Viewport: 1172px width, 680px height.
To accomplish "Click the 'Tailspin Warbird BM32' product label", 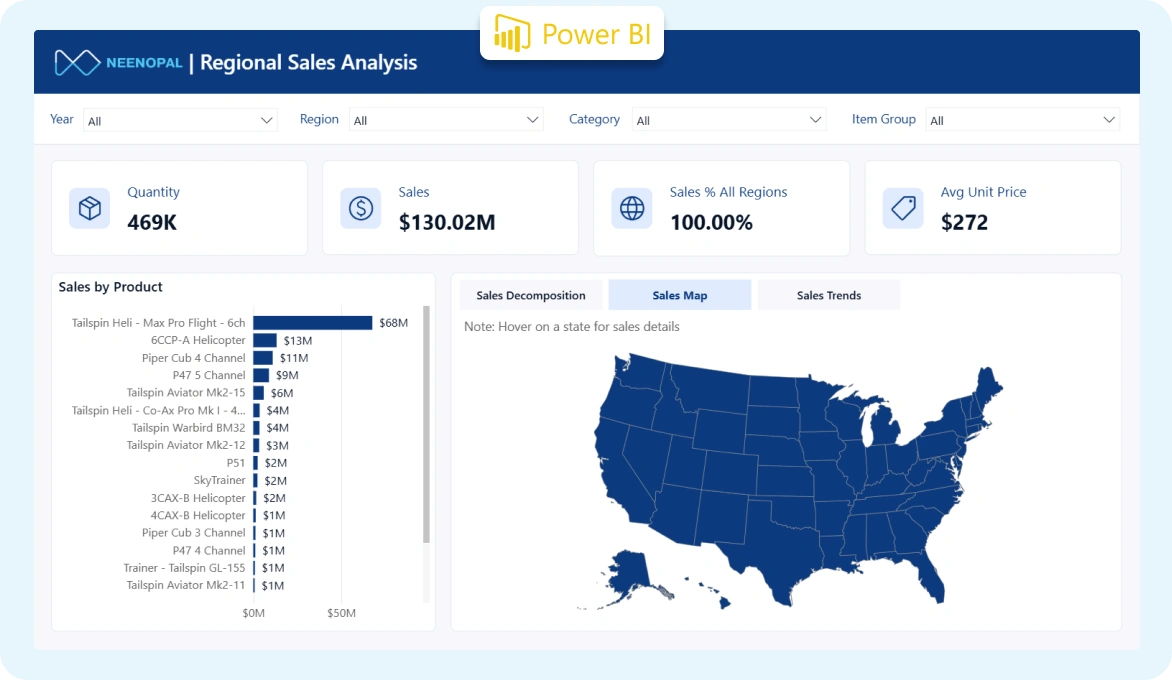I will point(188,427).
